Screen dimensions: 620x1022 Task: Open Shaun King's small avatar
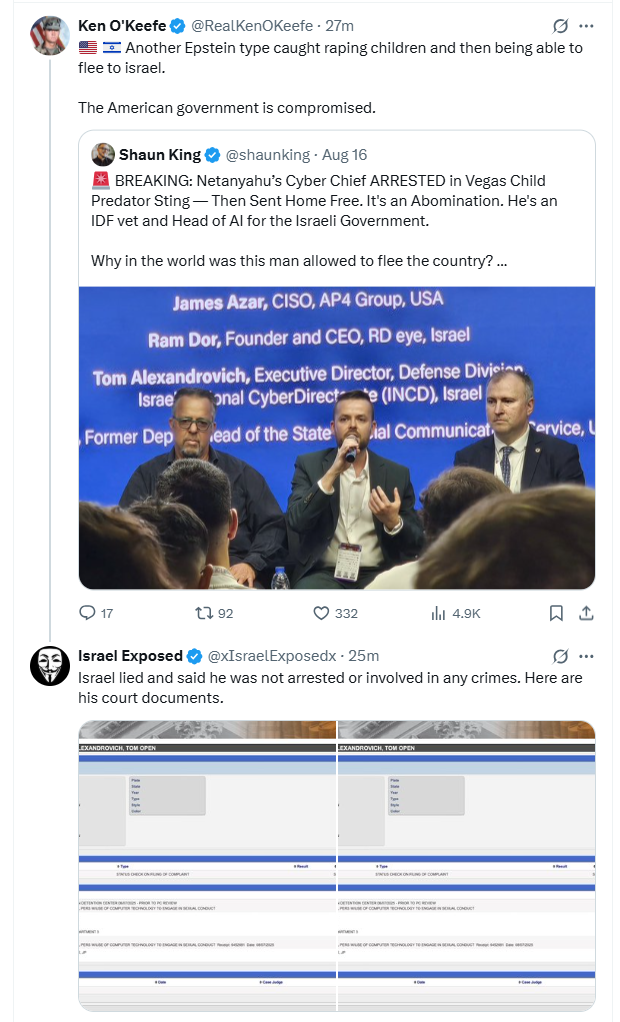pyautogui.click(x=103, y=154)
